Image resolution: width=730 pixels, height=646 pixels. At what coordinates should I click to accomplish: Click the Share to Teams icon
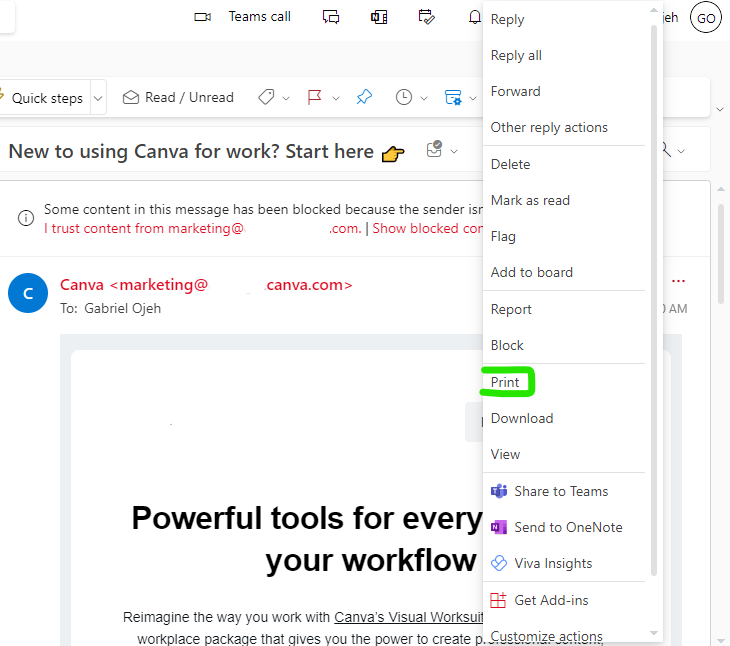499,491
